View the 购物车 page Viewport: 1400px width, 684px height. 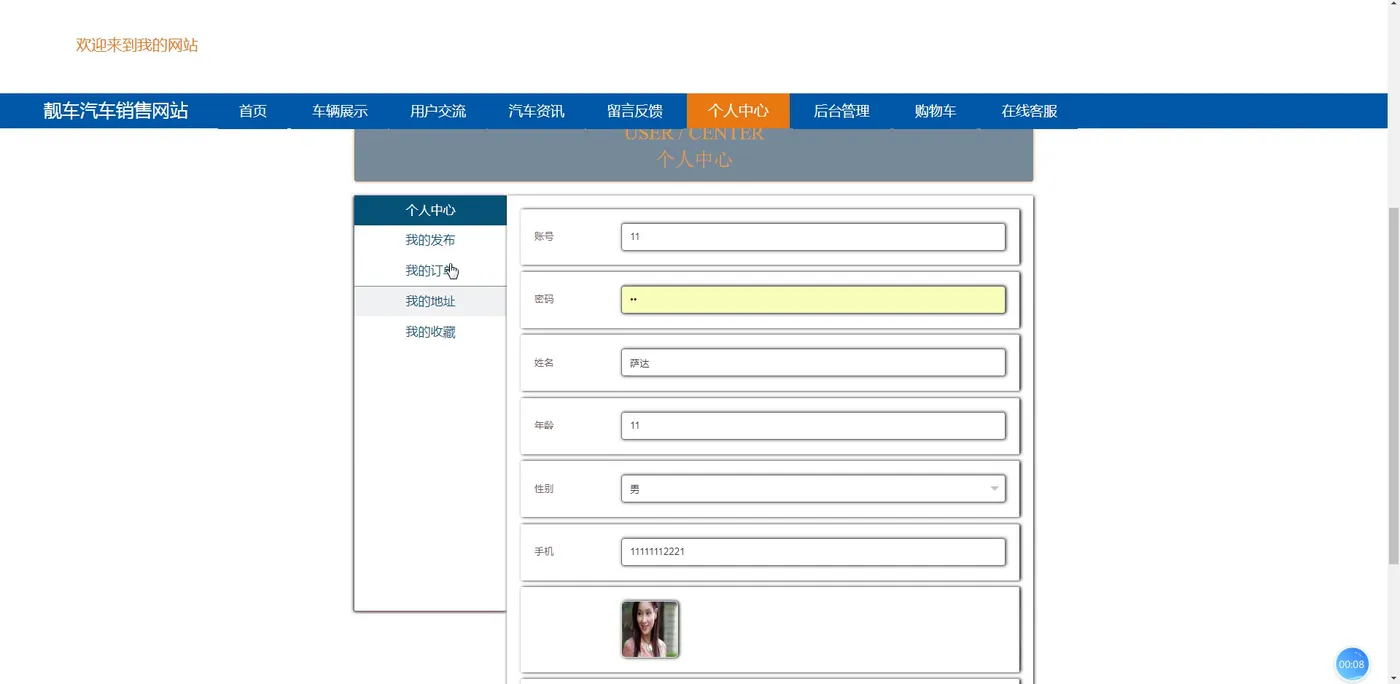point(935,111)
